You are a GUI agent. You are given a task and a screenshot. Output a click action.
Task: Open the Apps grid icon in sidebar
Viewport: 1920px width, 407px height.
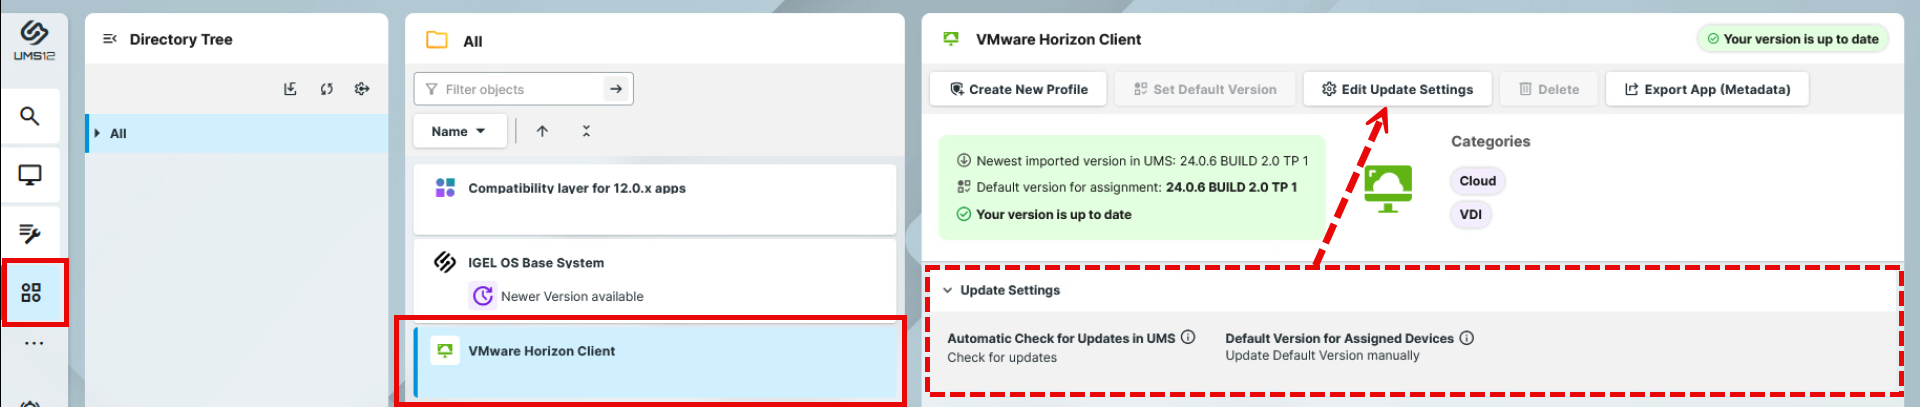click(x=31, y=292)
